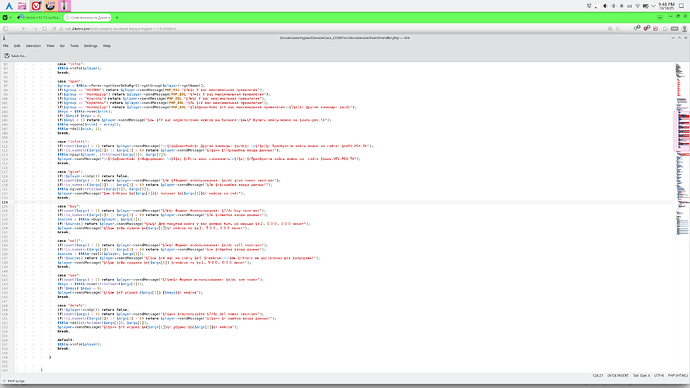
Task: Click the 'default:' line in code
Action: pos(65,340)
